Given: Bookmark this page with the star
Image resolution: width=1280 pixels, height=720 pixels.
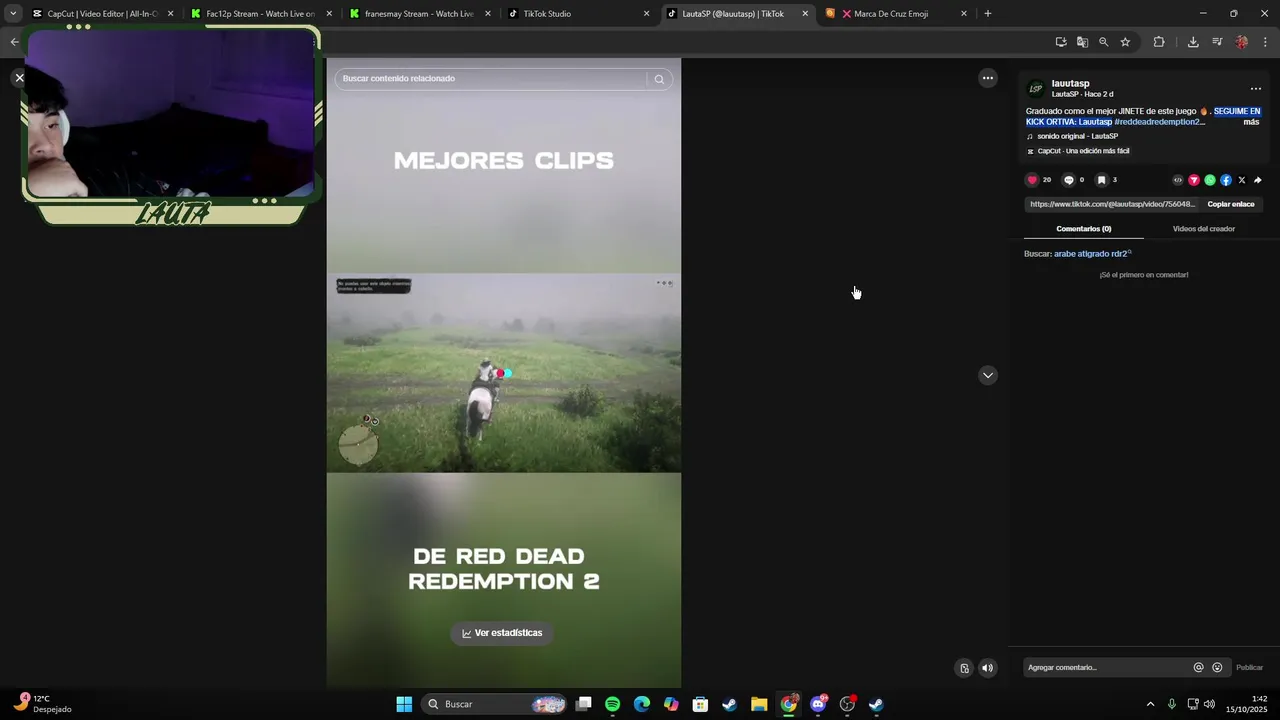Looking at the screenshot, I should coord(1125,42).
